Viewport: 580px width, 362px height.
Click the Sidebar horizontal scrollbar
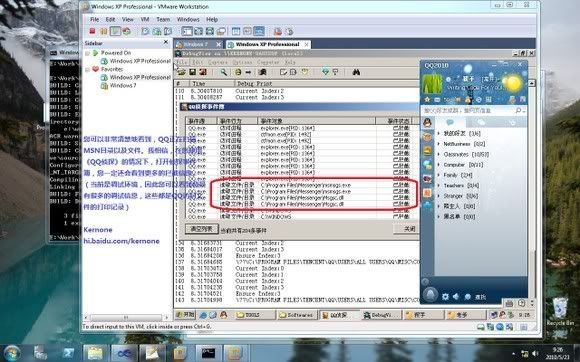pos(126,317)
